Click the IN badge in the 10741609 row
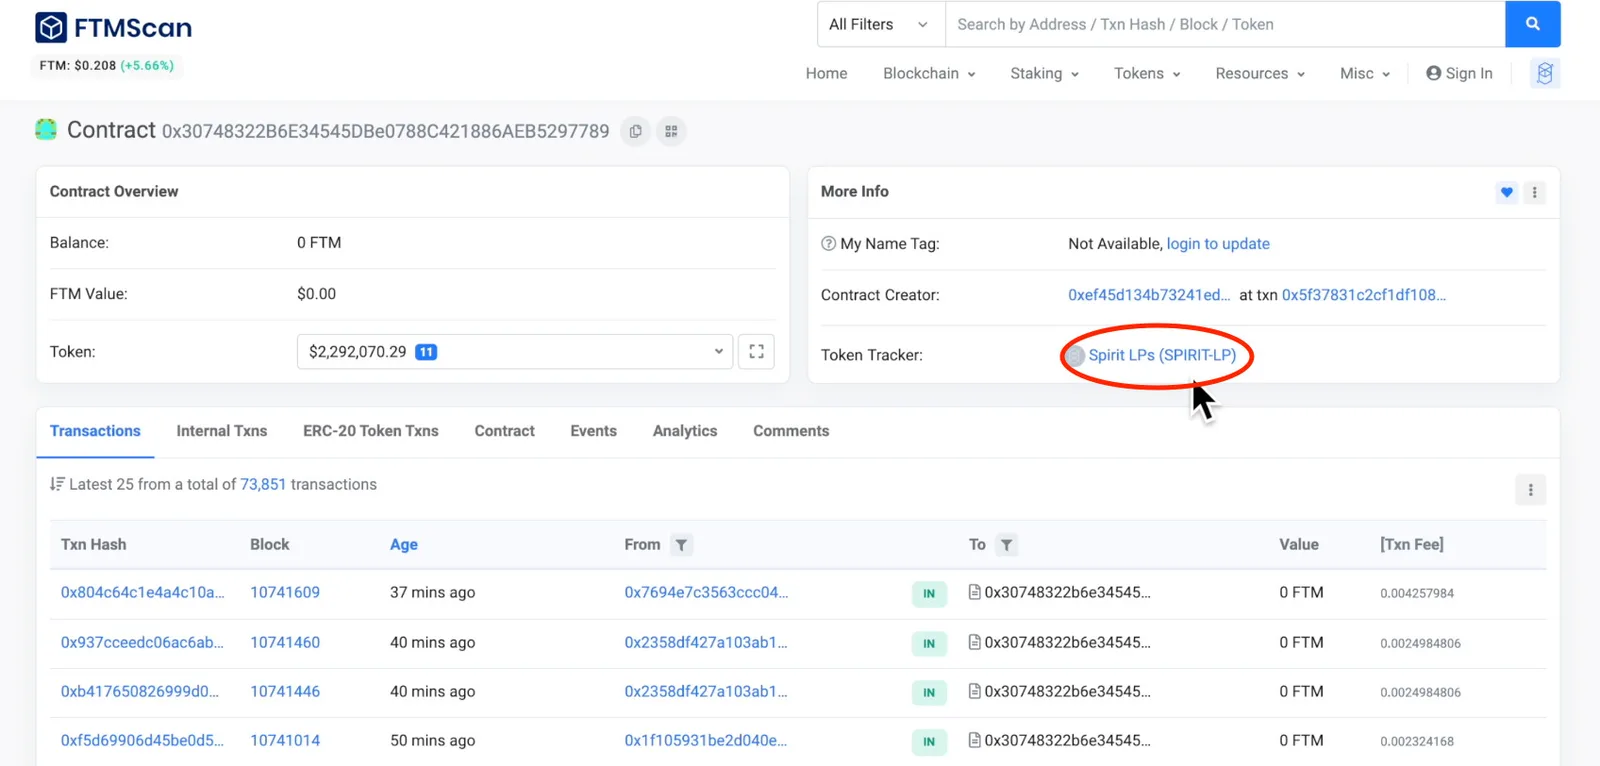 point(929,594)
